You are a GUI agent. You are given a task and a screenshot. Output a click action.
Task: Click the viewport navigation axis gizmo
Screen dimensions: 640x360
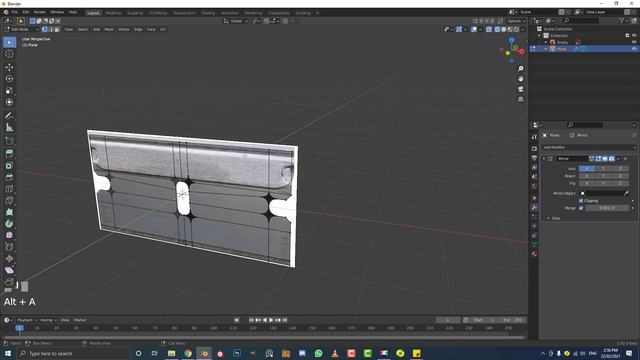512,50
